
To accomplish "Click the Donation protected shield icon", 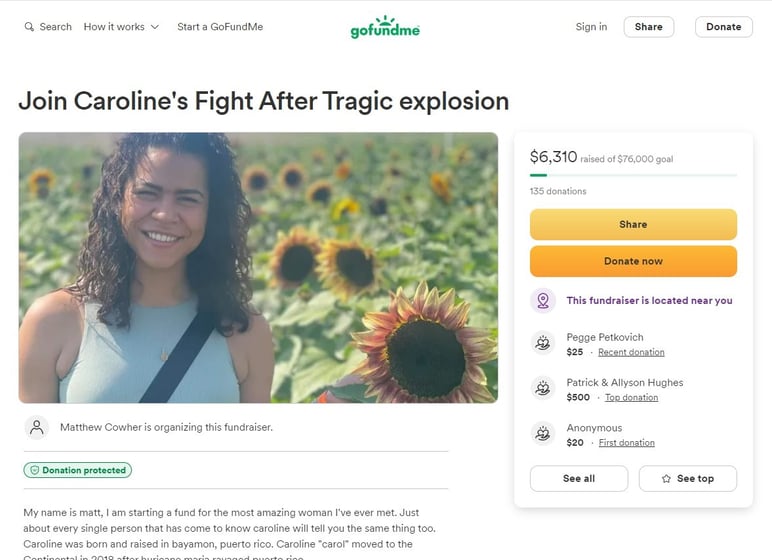I will point(34,470).
